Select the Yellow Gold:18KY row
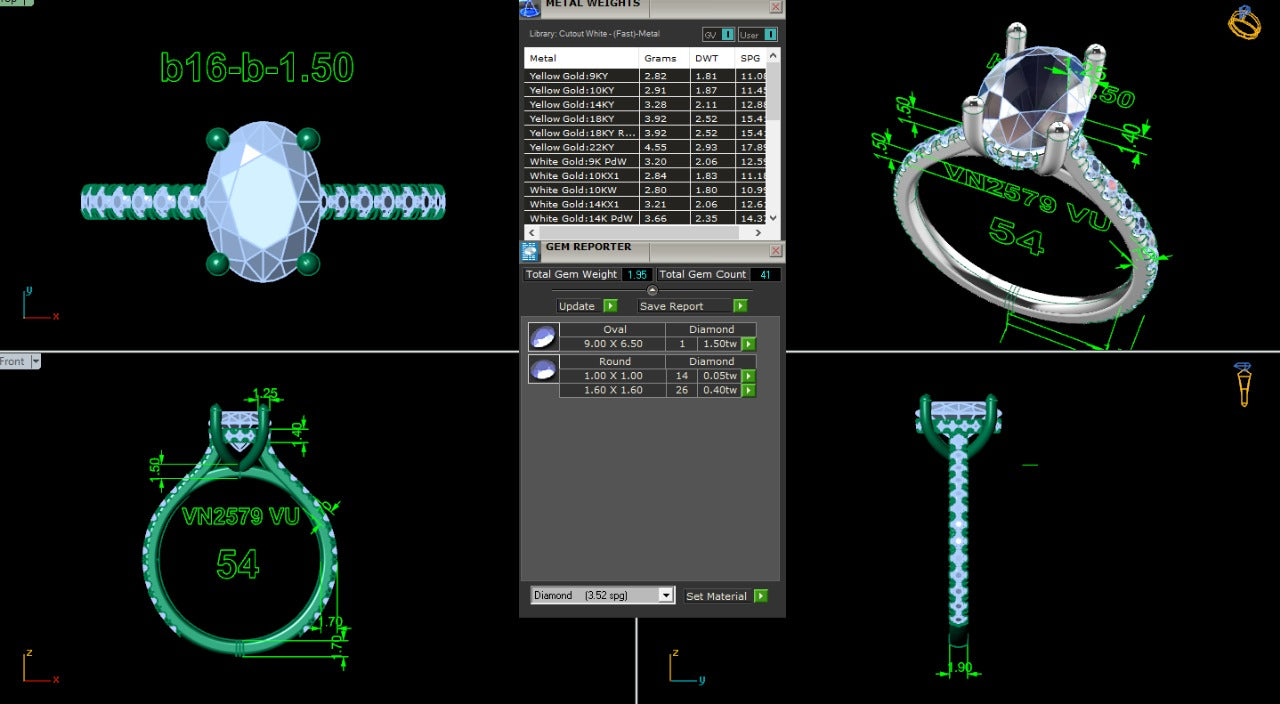Viewport: 1280px width, 704px height. (646, 118)
